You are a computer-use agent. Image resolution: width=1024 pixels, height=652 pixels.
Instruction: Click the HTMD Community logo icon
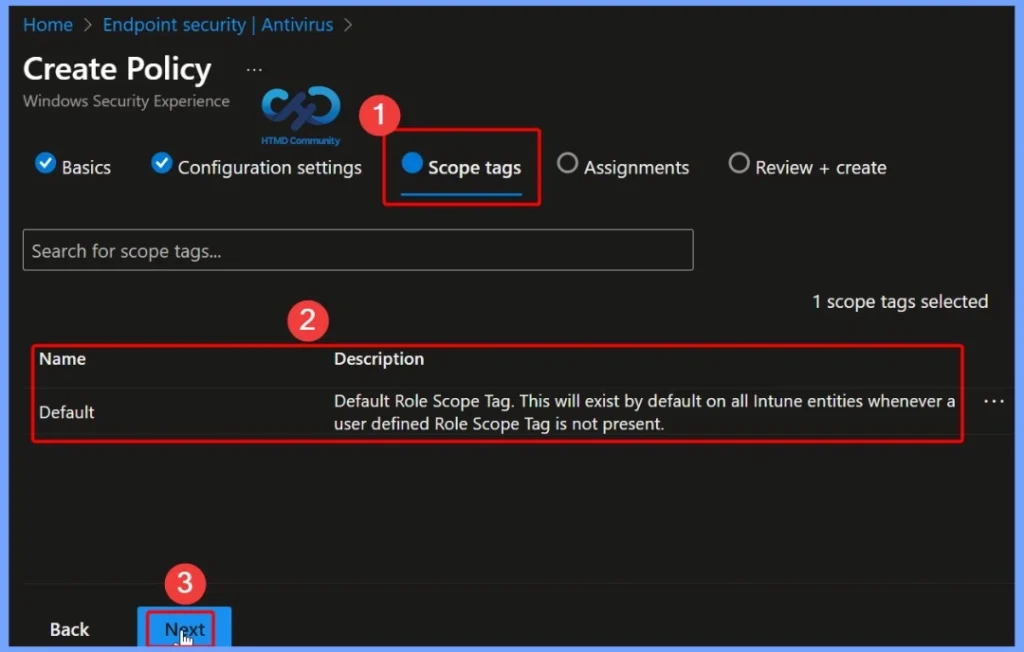pyautogui.click(x=299, y=110)
